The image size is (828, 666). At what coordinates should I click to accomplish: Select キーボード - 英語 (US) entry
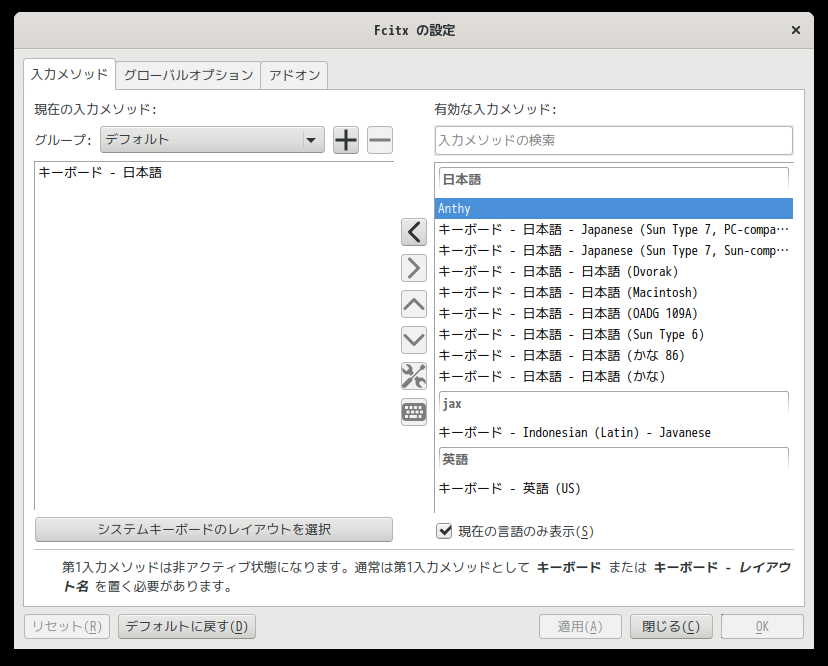click(x=614, y=489)
